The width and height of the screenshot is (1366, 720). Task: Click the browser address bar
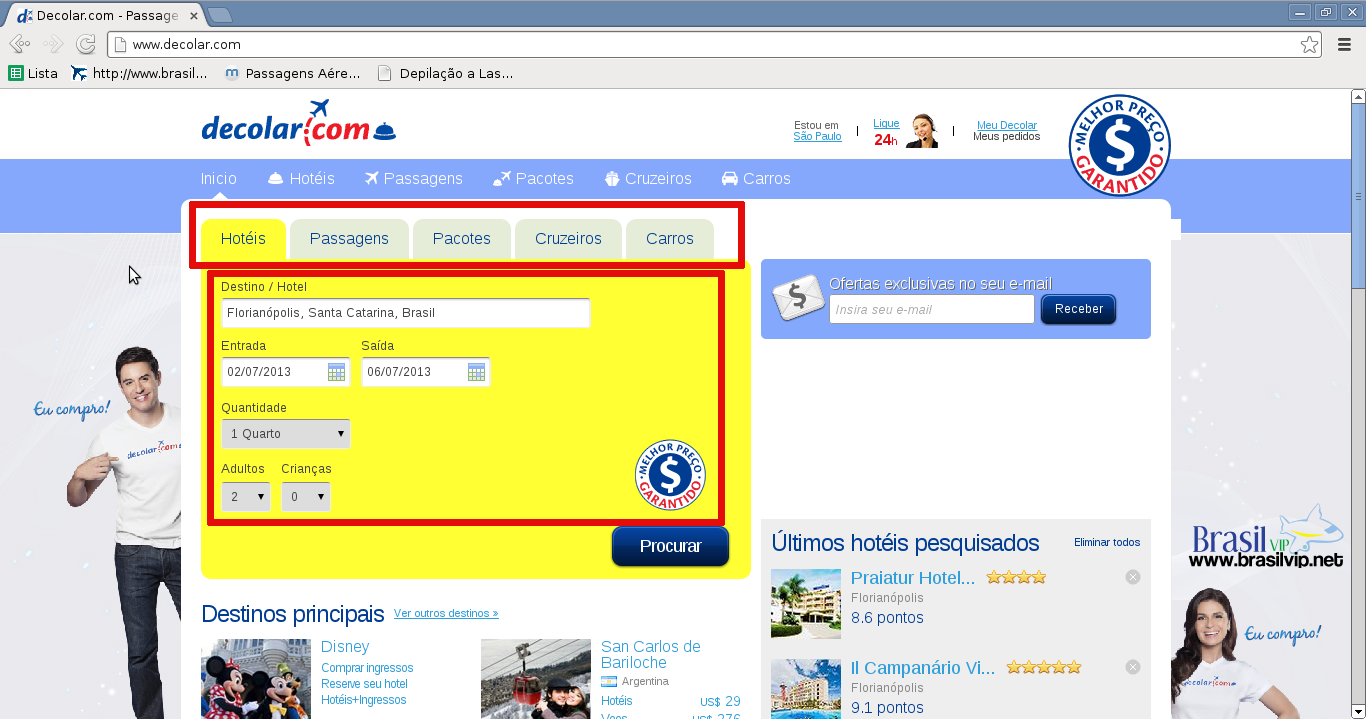coord(715,44)
